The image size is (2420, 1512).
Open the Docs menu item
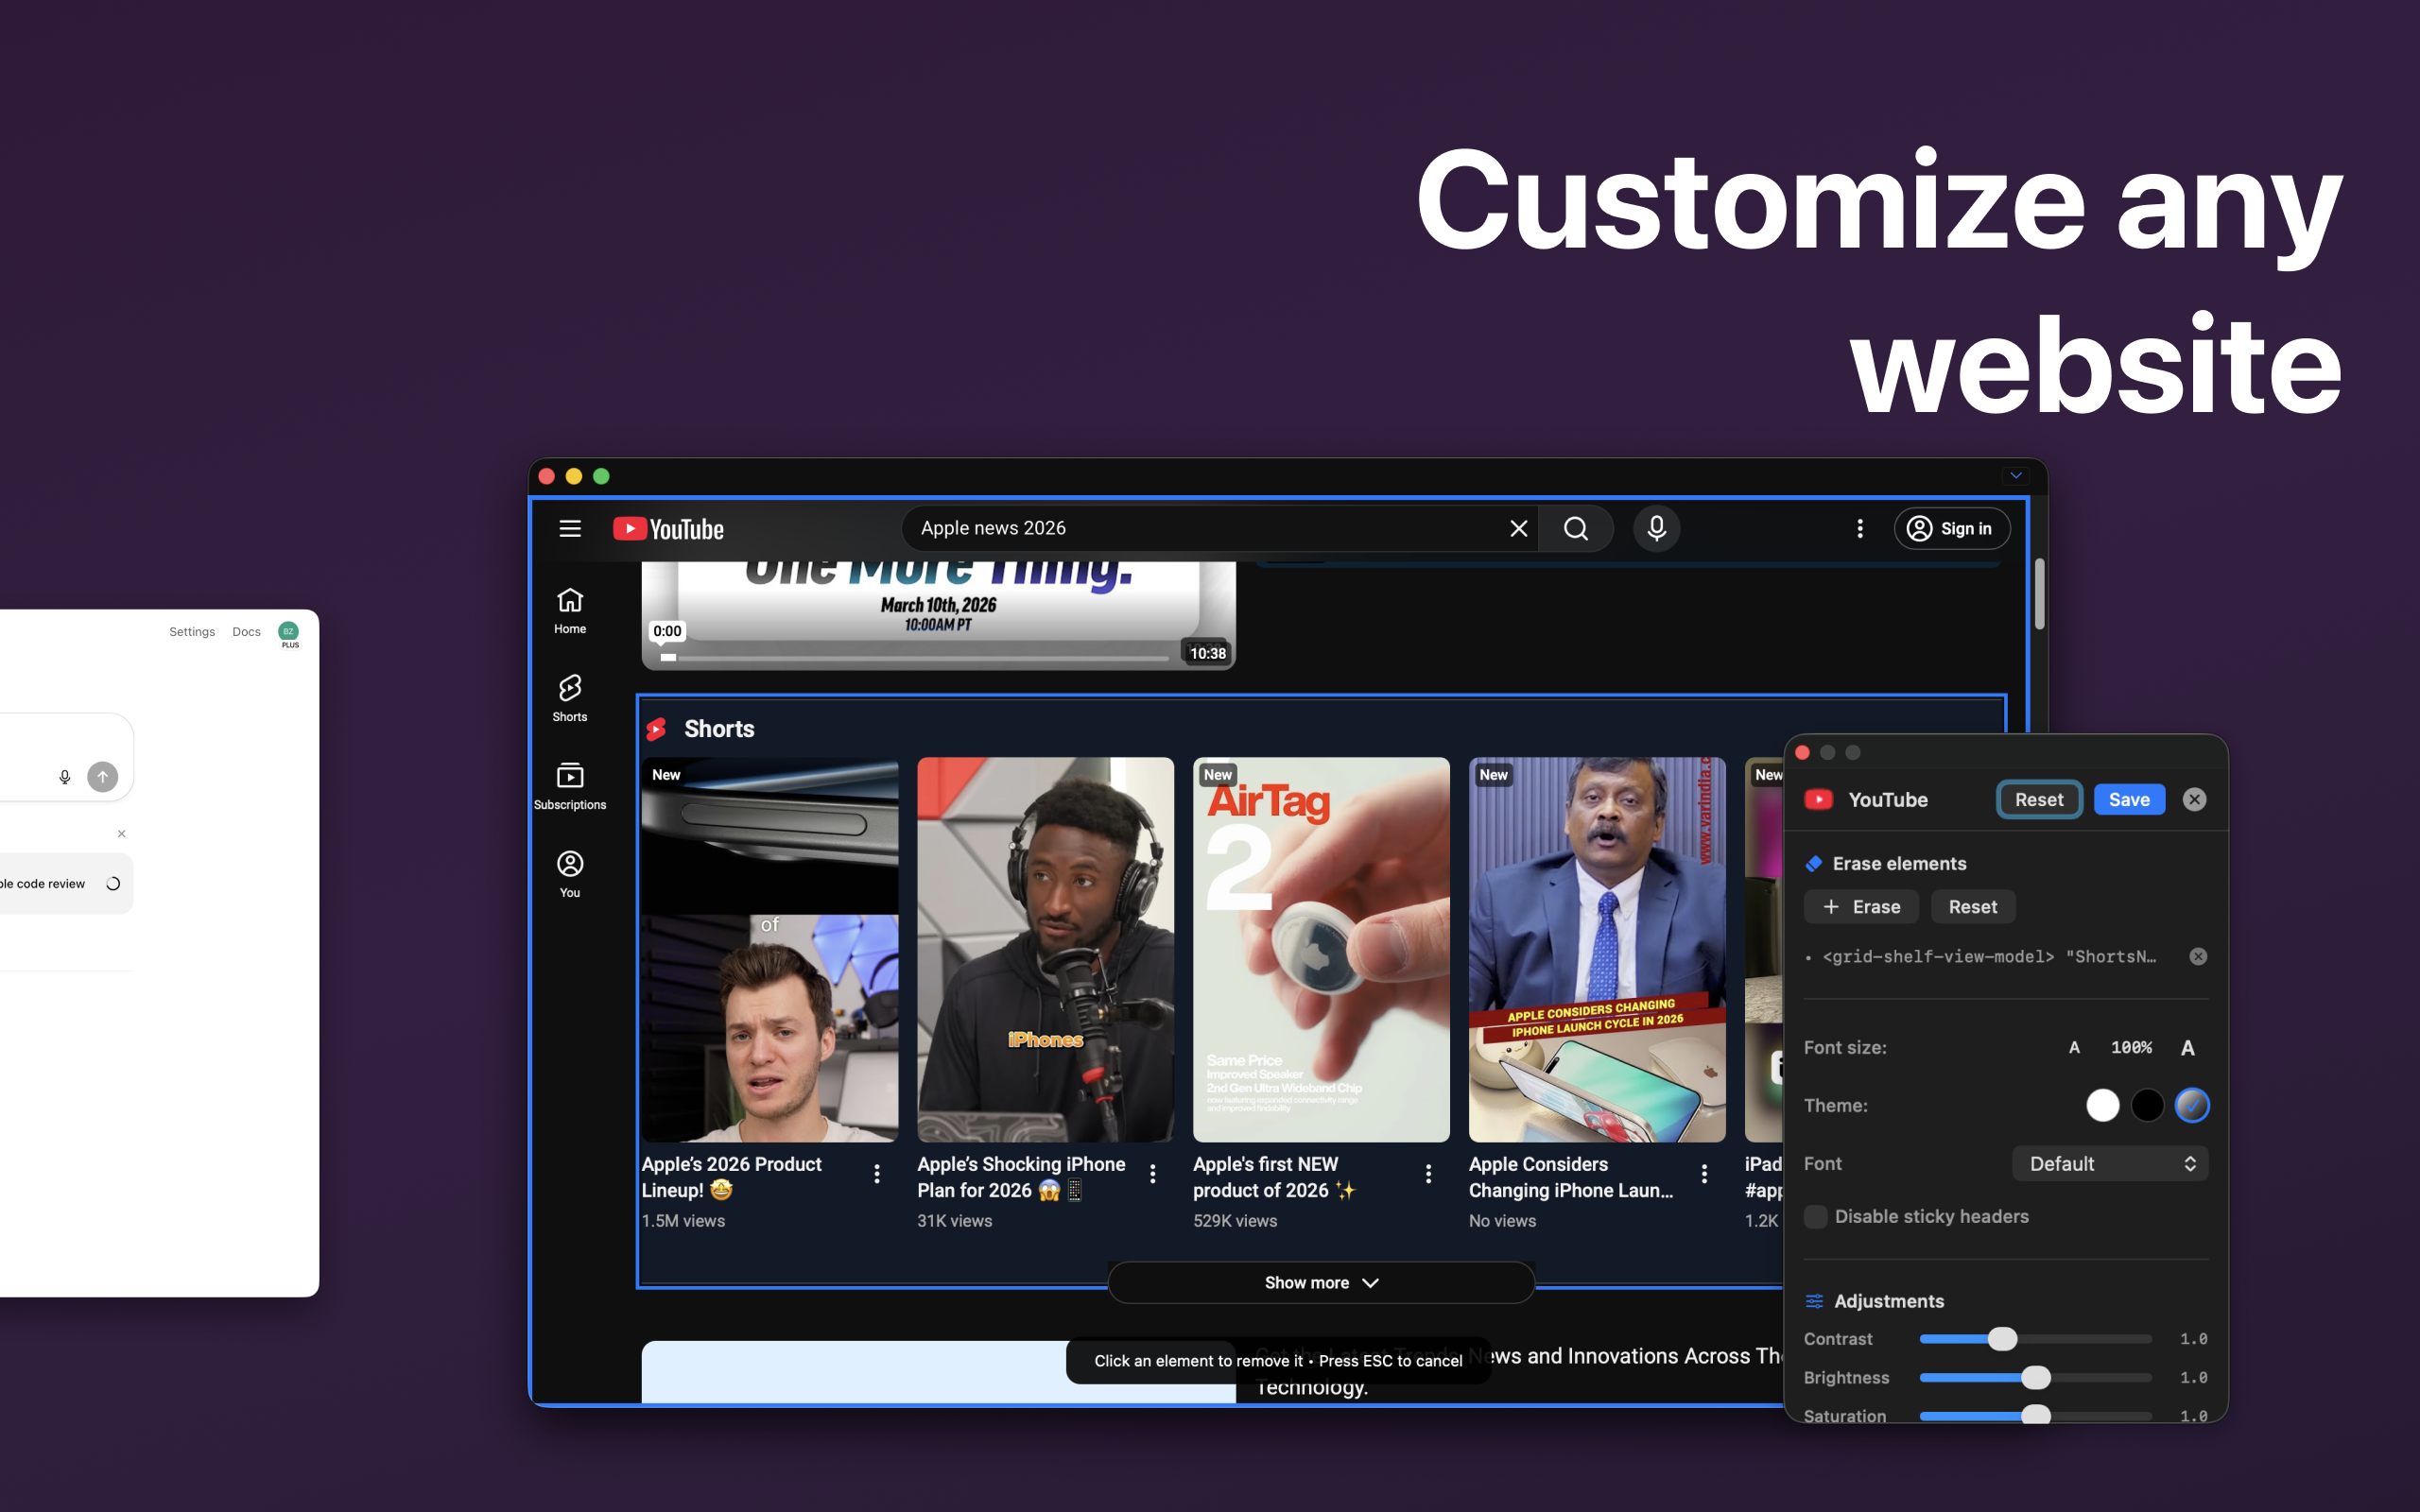click(246, 631)
